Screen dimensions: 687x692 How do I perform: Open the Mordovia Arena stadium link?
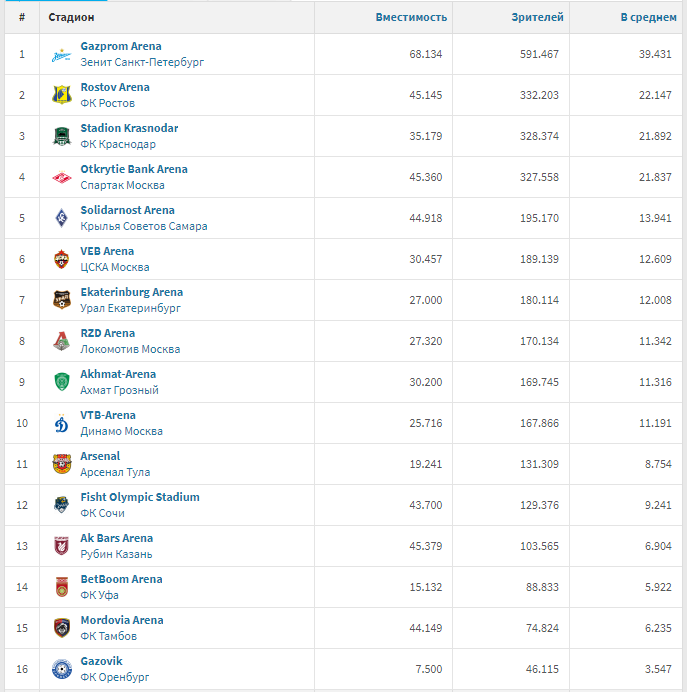click(122, 621)
